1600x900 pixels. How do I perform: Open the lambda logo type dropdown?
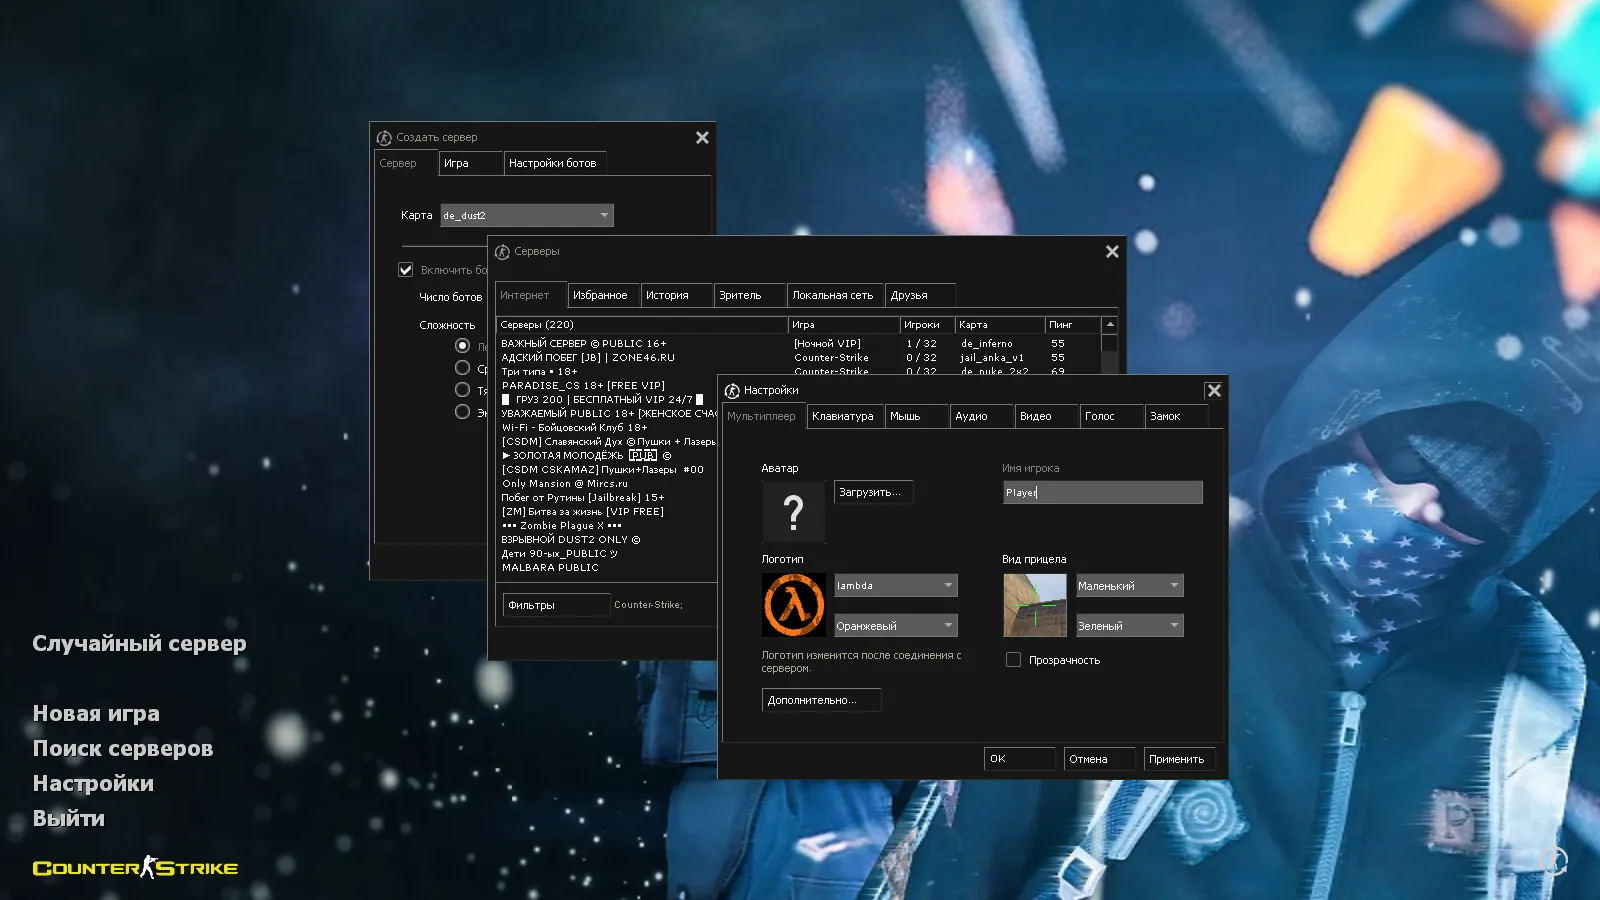[895, 586]
